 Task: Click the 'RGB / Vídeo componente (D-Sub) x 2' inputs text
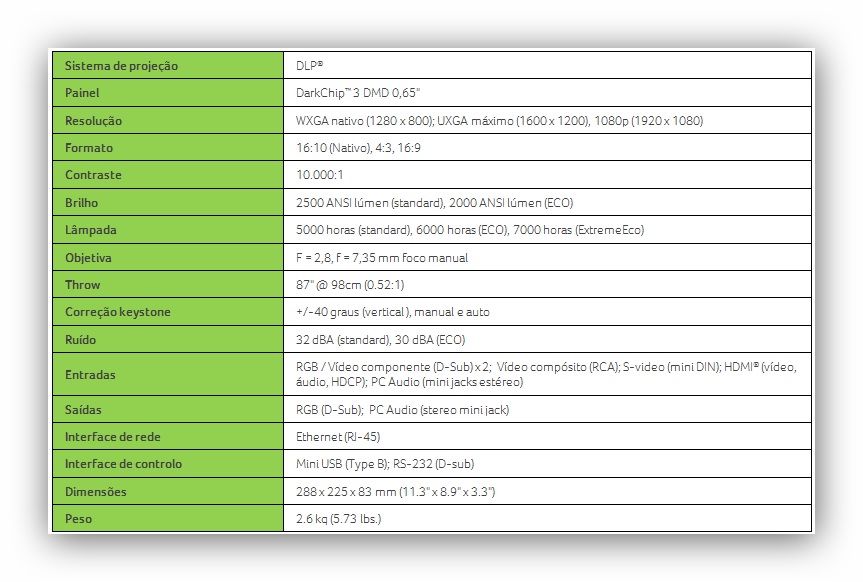[392, 367]
